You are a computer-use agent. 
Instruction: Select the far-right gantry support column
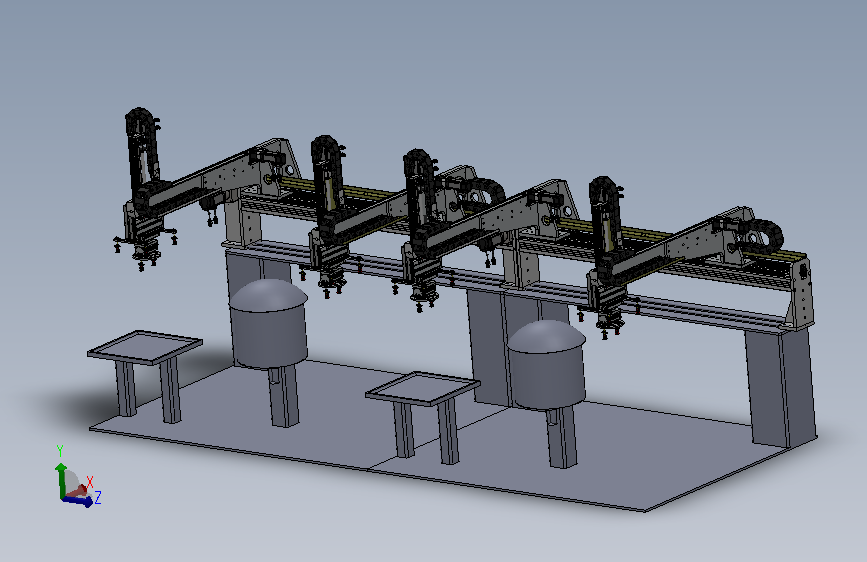click(781, 387)
